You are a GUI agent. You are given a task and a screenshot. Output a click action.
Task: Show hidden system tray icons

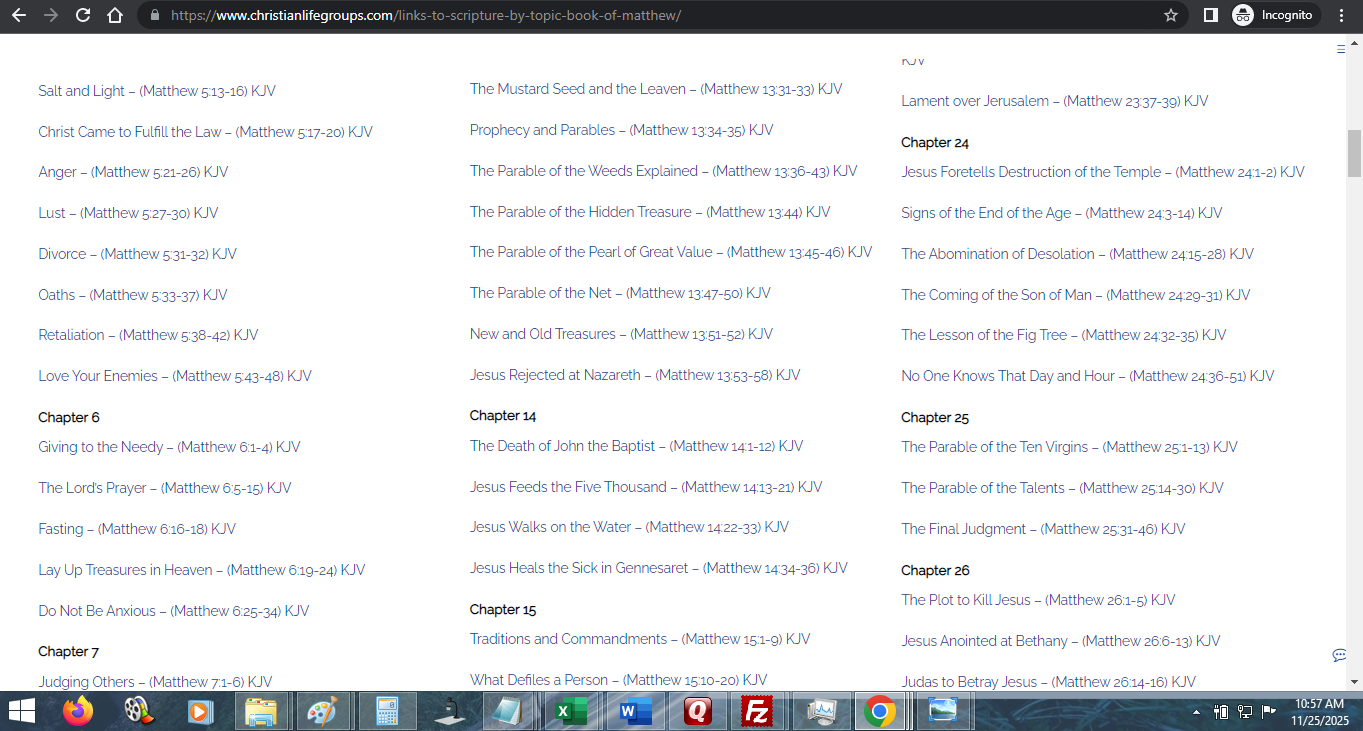(1196, 712)
